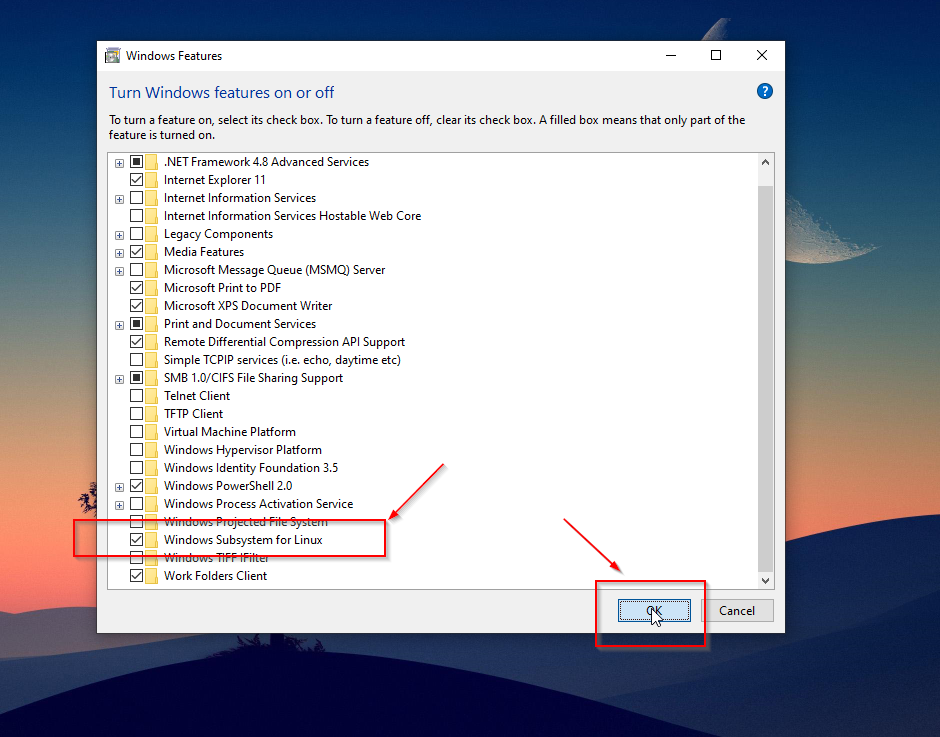Check Internet Information Services Hostable Web Core

(x=136, y=216)
